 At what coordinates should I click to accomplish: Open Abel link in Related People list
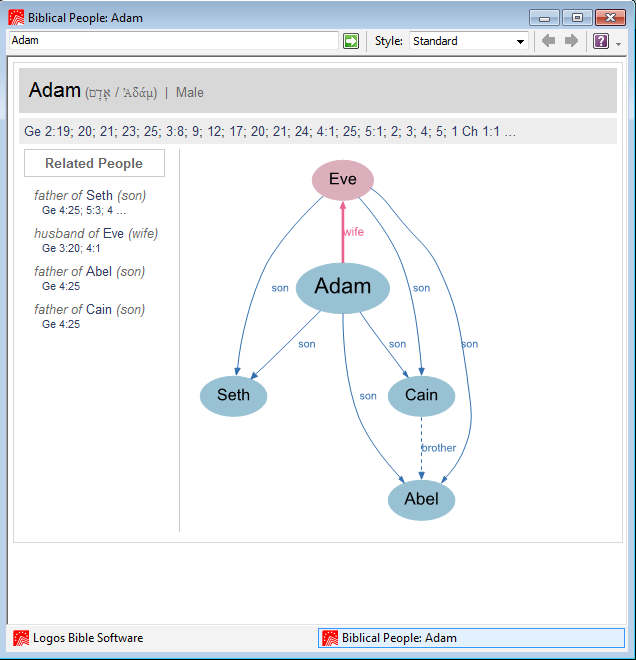coord(99,271)
